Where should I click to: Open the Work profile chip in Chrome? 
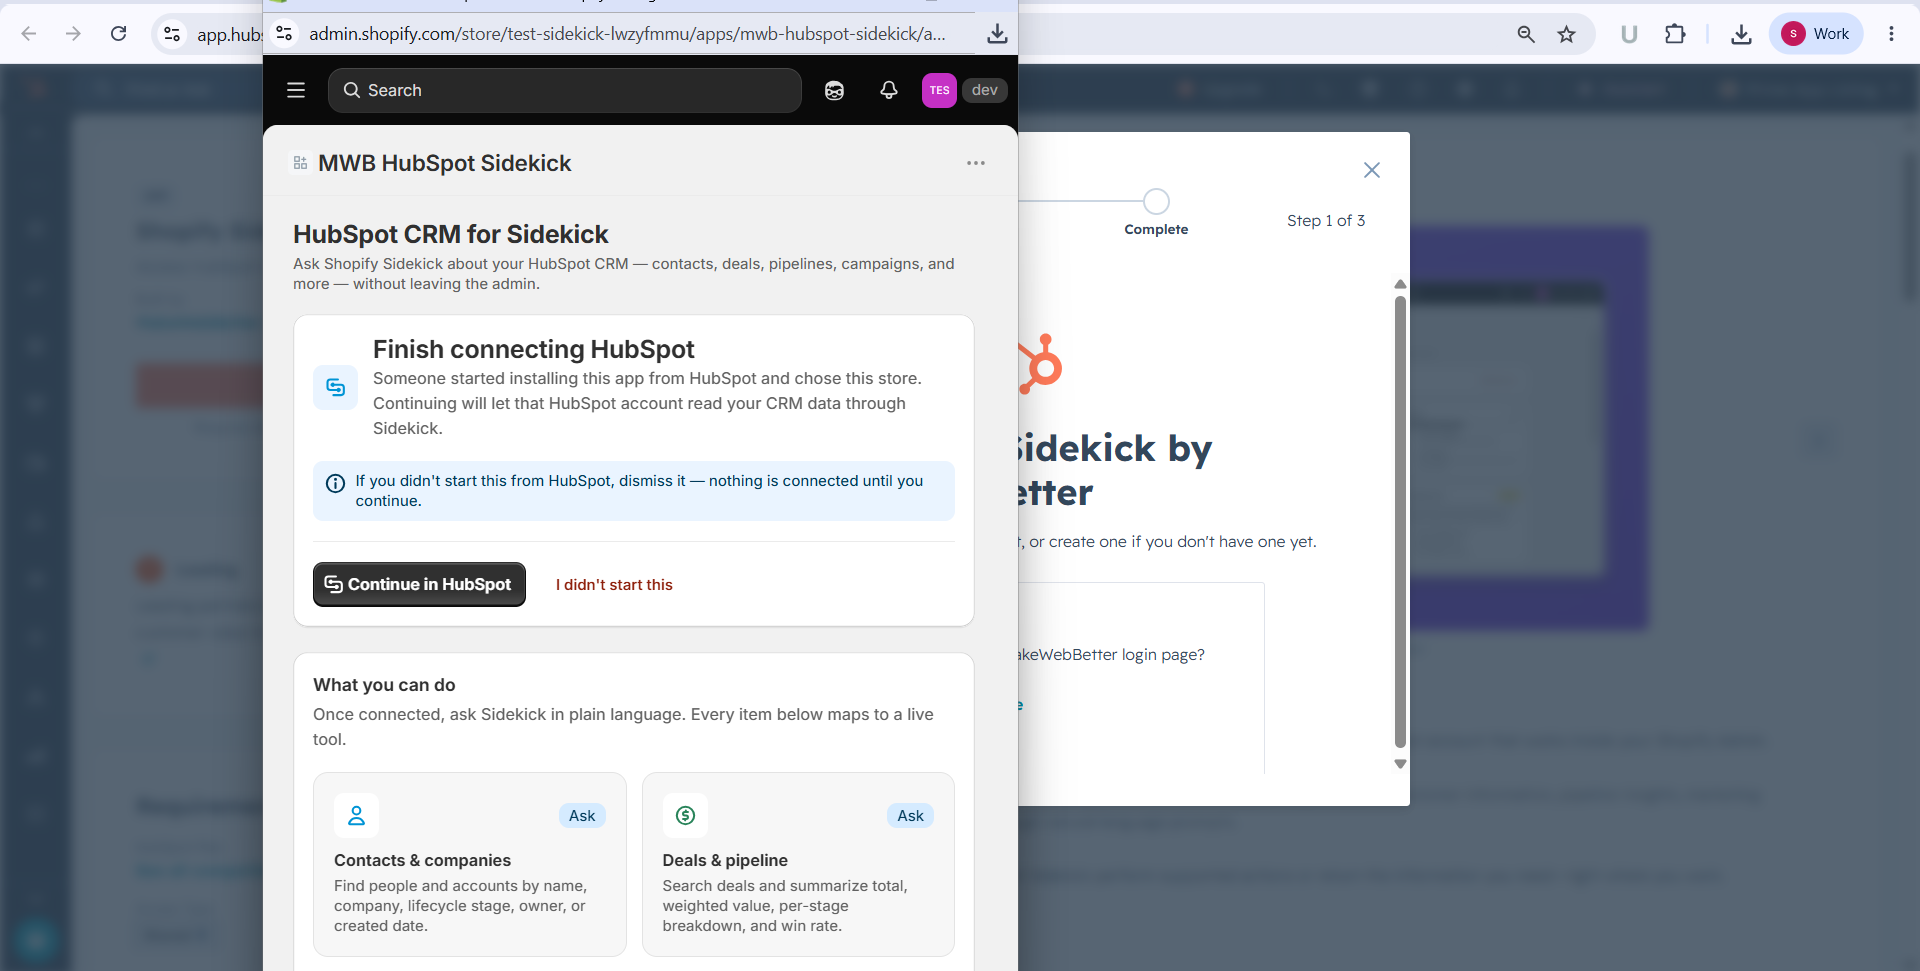click(x=1816, y=34)
